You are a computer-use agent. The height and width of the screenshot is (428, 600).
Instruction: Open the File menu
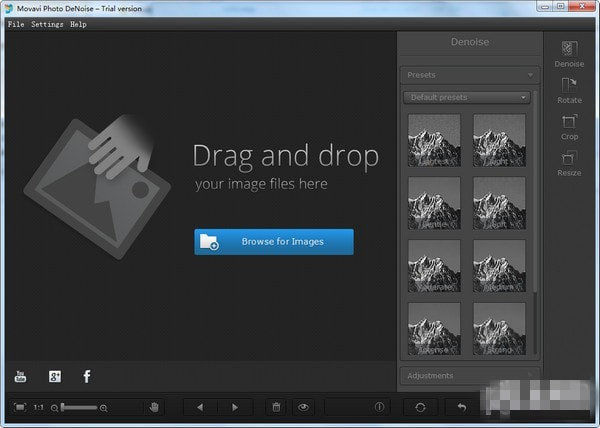pos(16,24)
